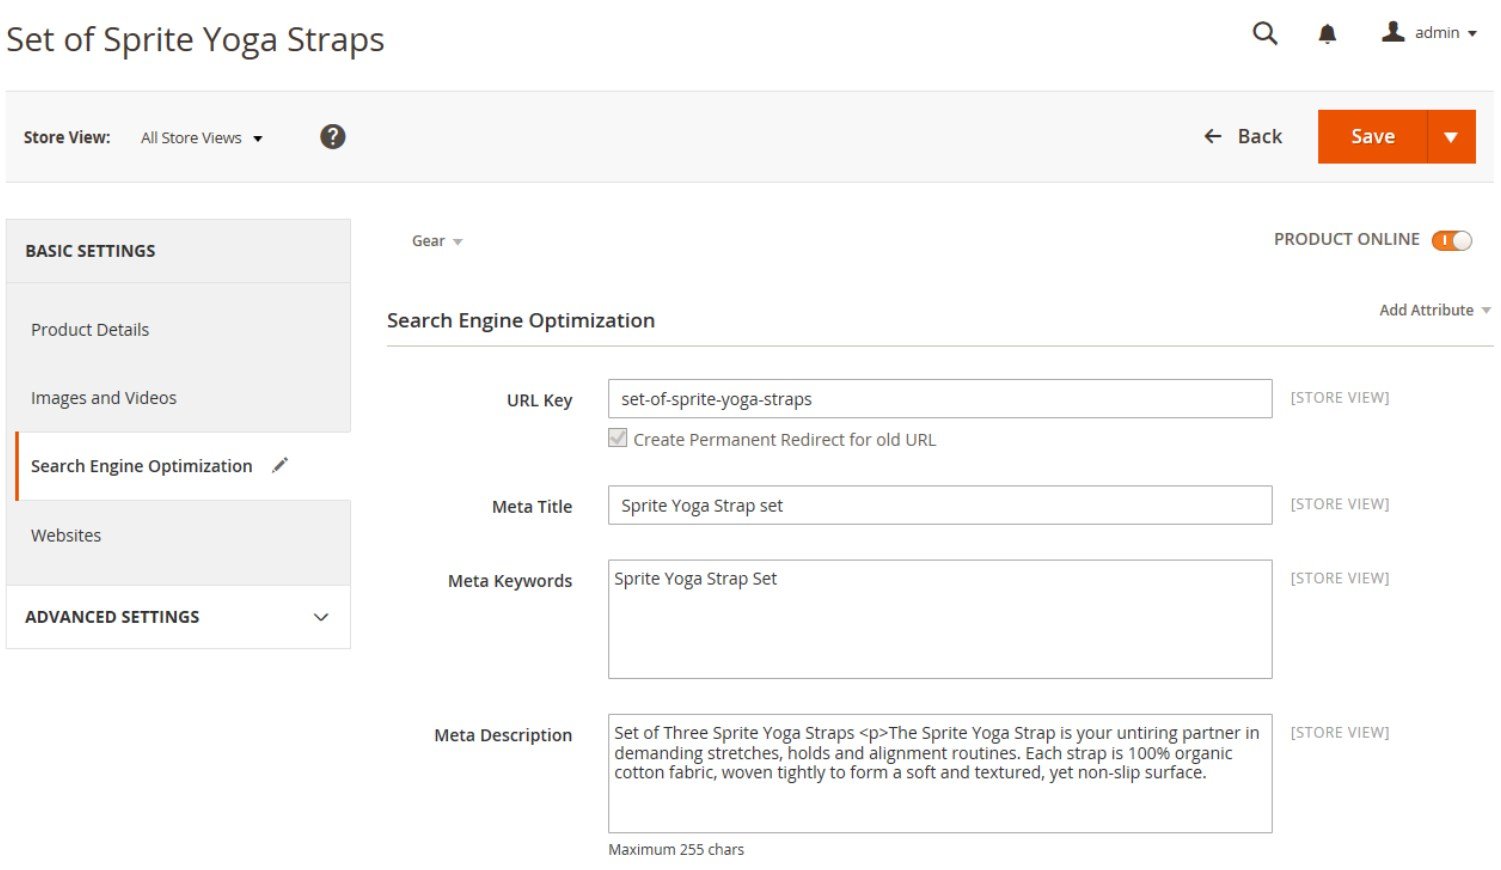Edit the Meta Title field
The height and width of the screenshot is (870, 1501).
[940, 505]
